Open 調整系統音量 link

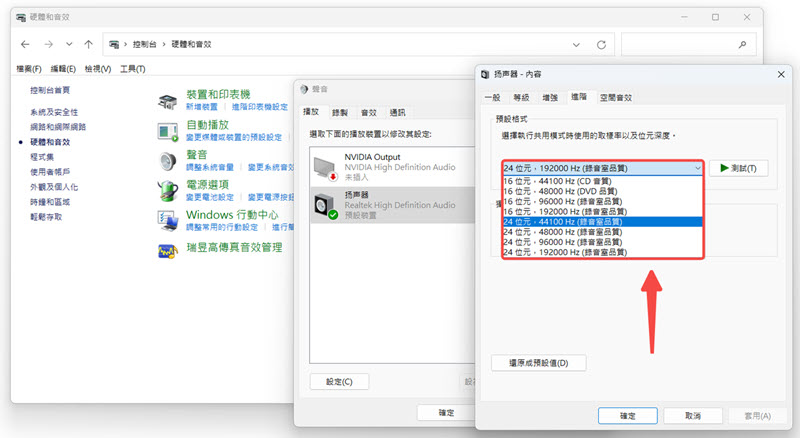pyautogui.click(x=210, y=167)
